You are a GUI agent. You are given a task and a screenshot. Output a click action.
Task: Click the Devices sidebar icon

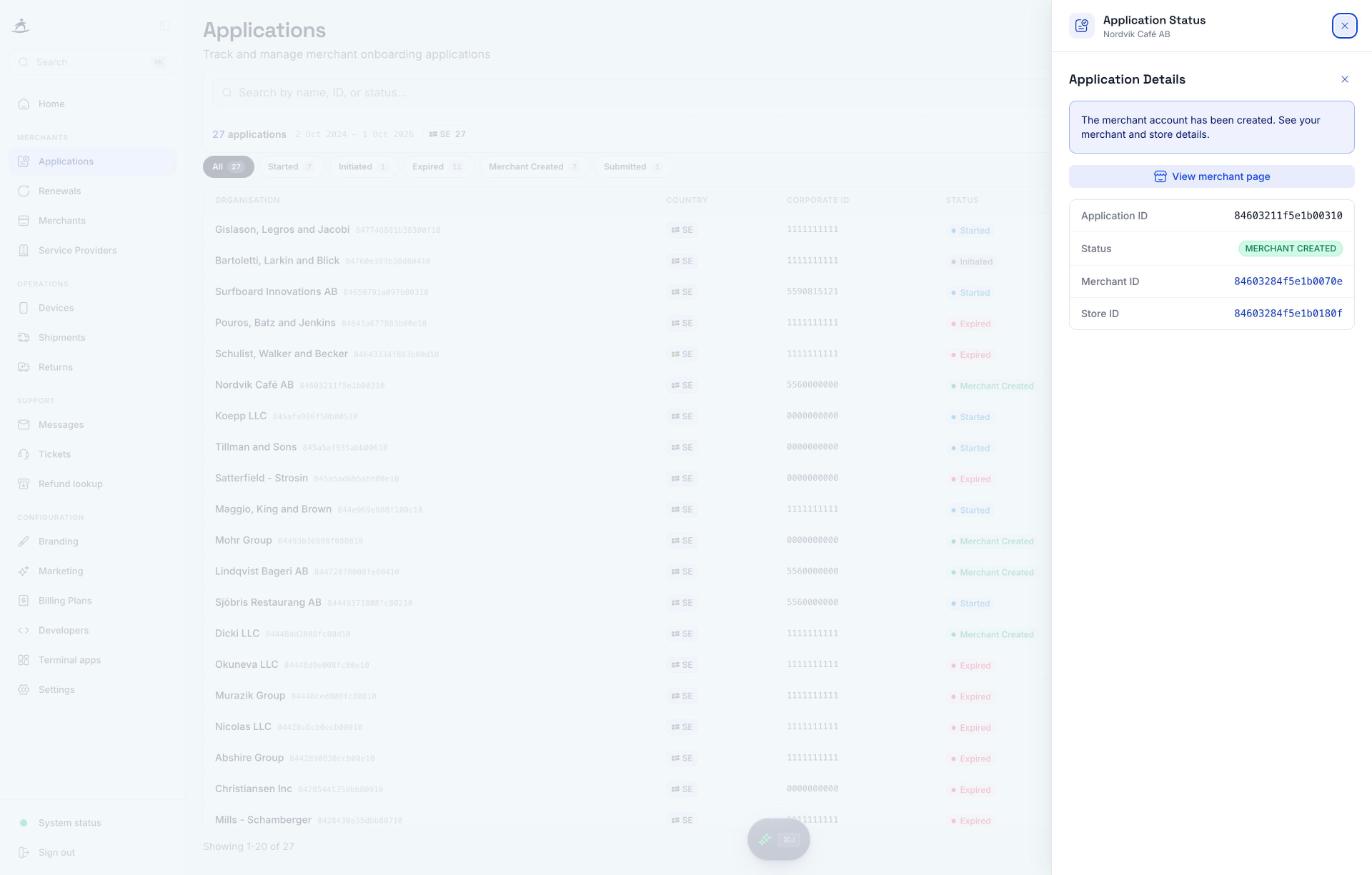pyautogui.click(x=24, y=308)
